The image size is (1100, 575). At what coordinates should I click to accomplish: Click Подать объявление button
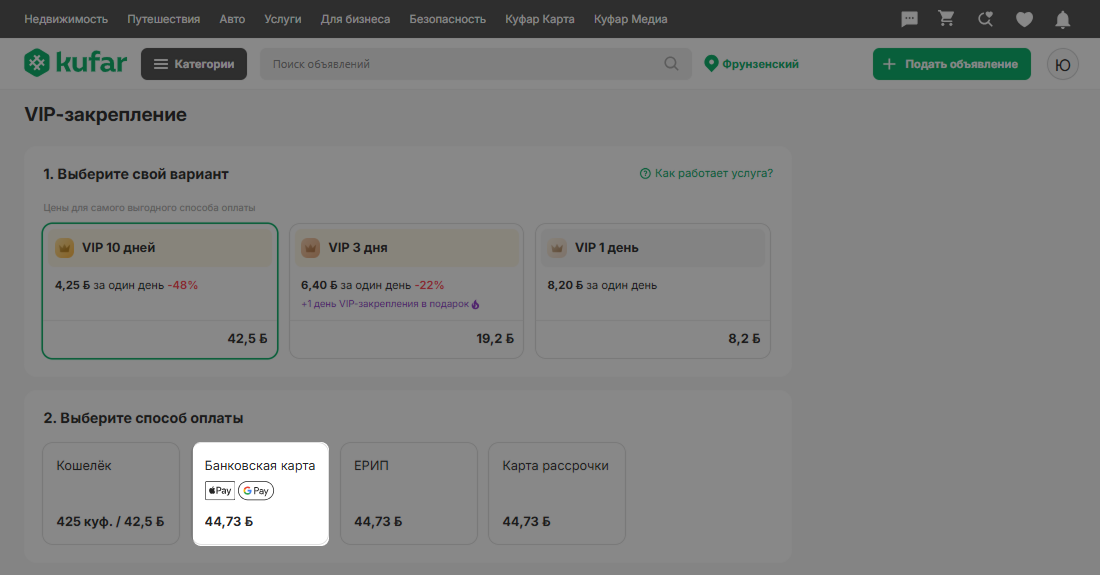(x=952, y=64)
